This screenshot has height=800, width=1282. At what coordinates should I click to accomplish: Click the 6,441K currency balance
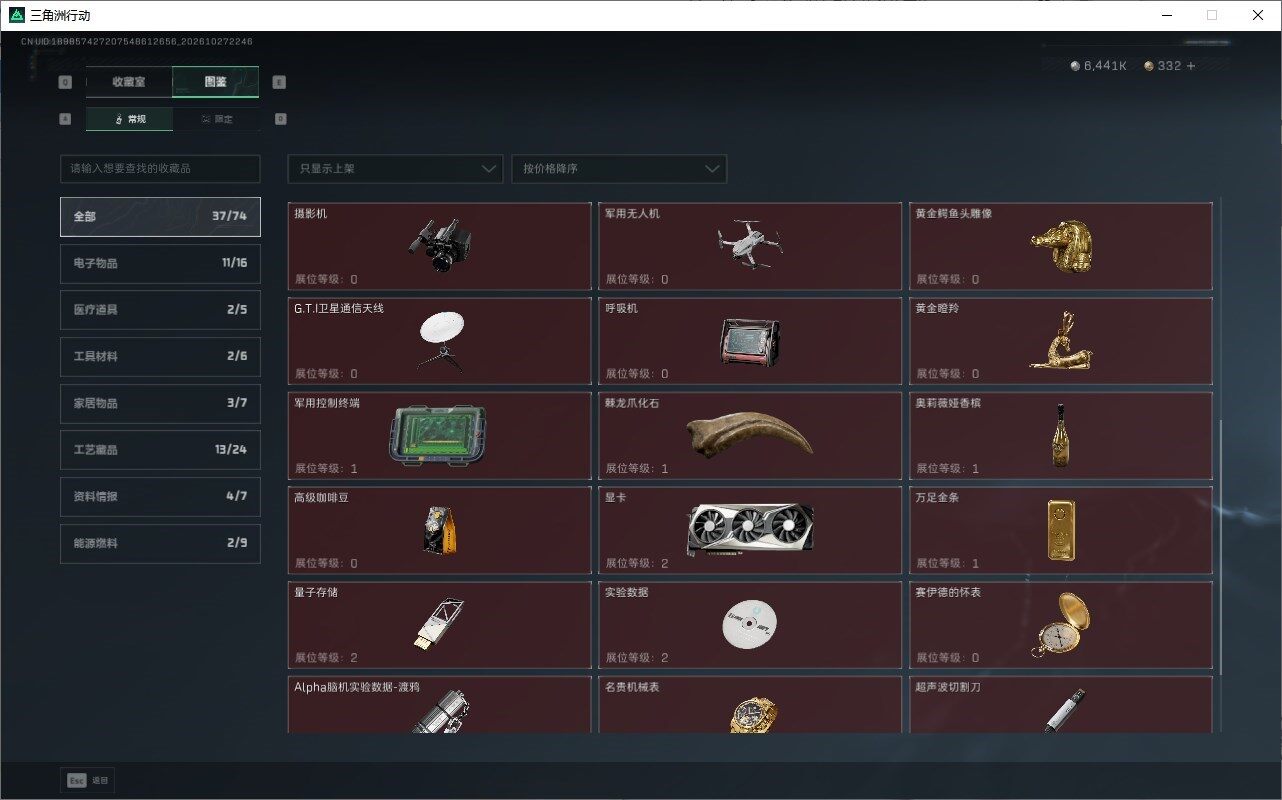pyautogui.click(x=1099, y=66)
